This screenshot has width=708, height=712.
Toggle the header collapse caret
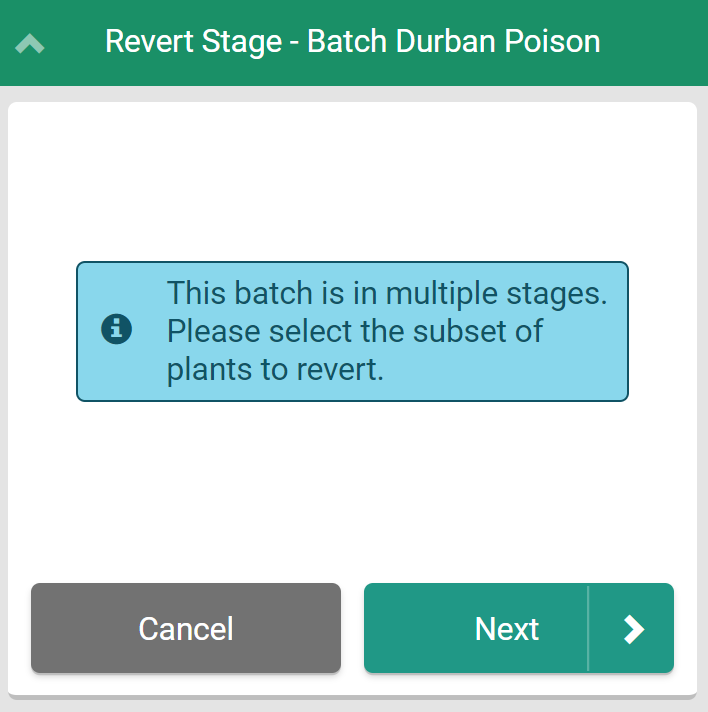30,44
